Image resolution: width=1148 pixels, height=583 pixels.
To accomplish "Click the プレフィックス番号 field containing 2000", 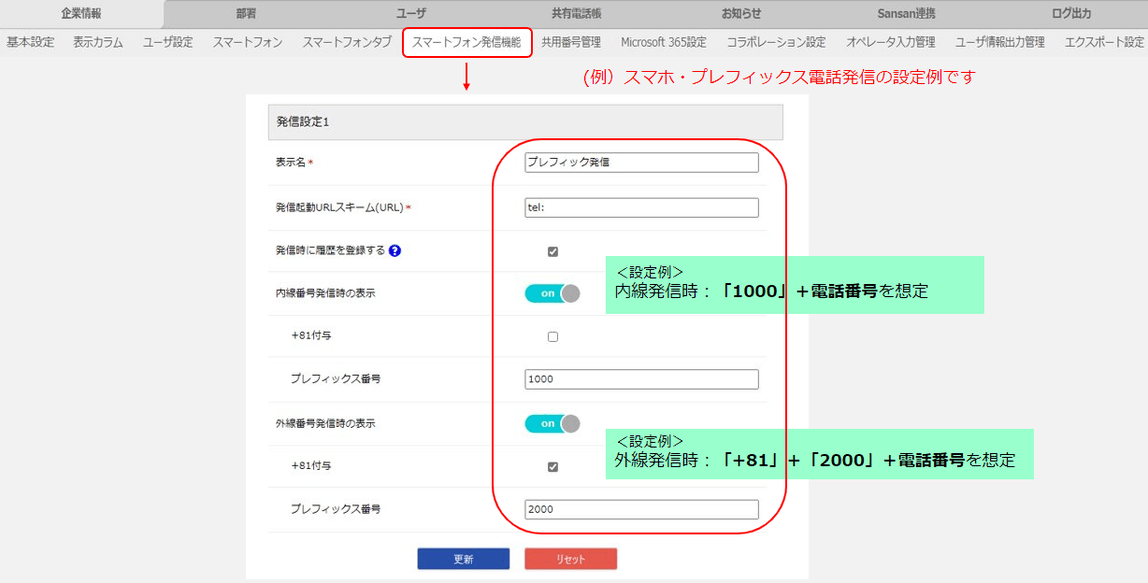I will (x=641, y=509).
